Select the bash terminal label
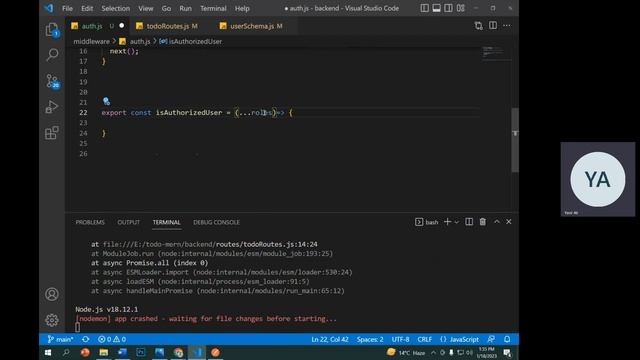This screenshot has width=640, height=360. [x=427, y=222]
